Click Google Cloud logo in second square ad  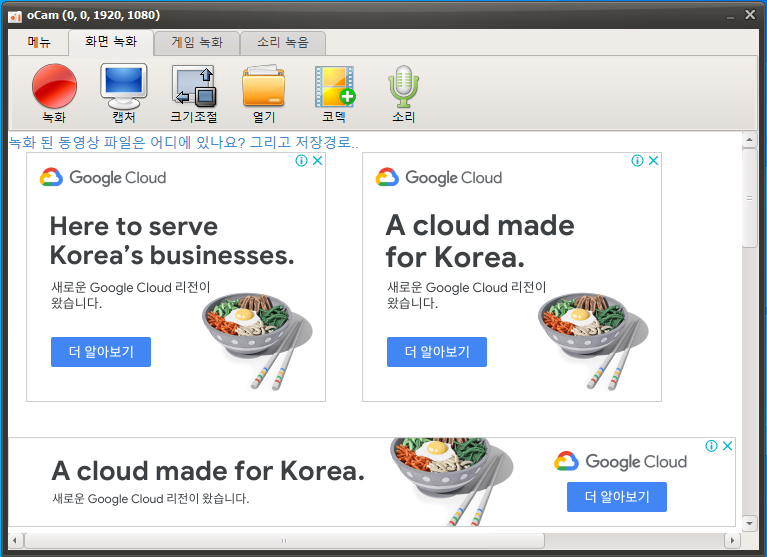point(439,178)
